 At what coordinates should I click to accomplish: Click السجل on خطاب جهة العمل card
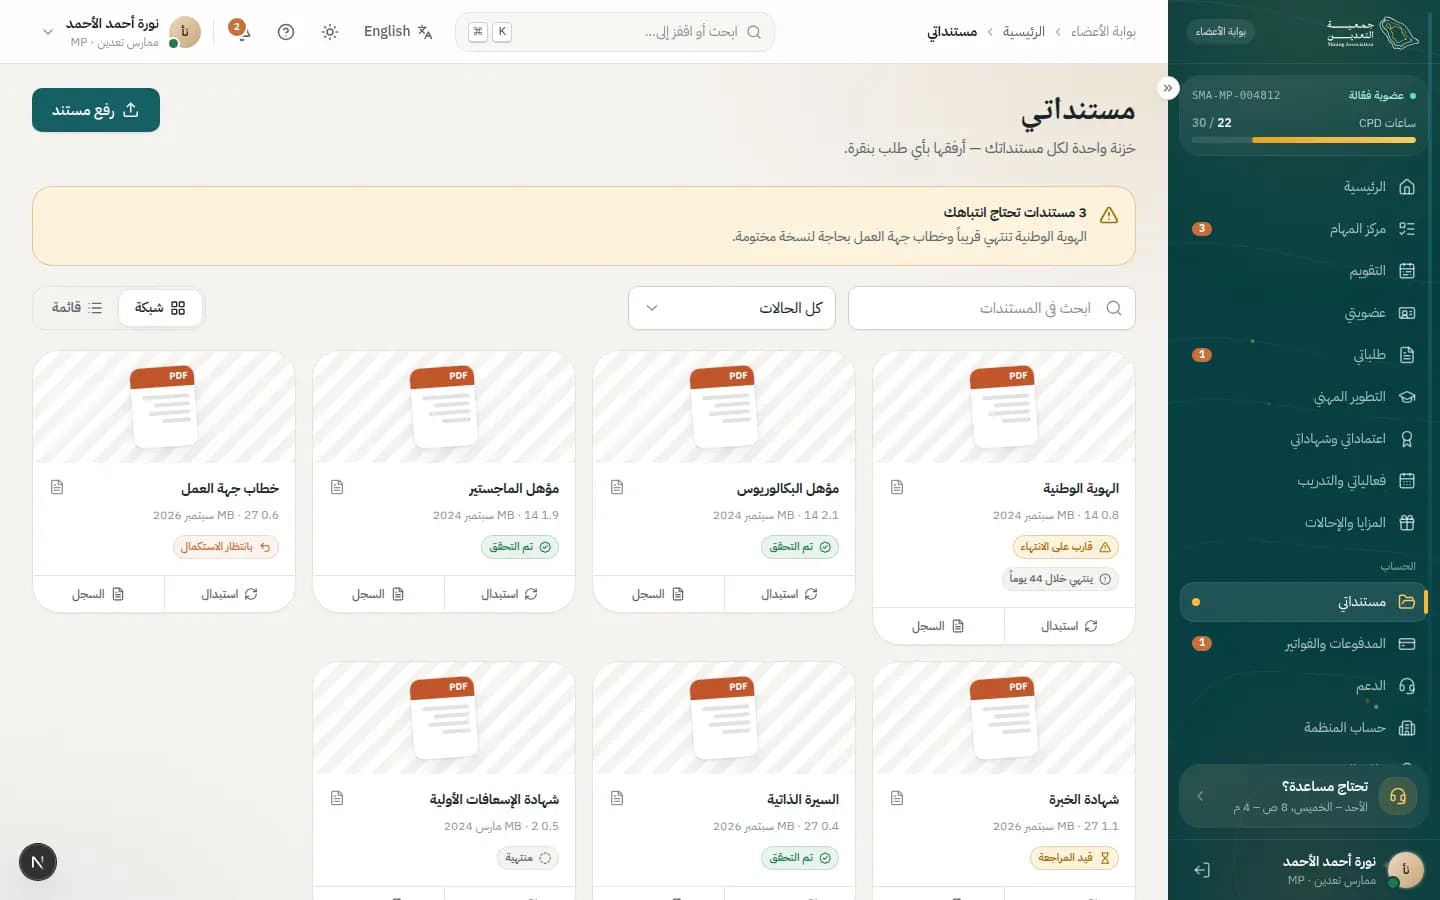click(x=98, y=594)
